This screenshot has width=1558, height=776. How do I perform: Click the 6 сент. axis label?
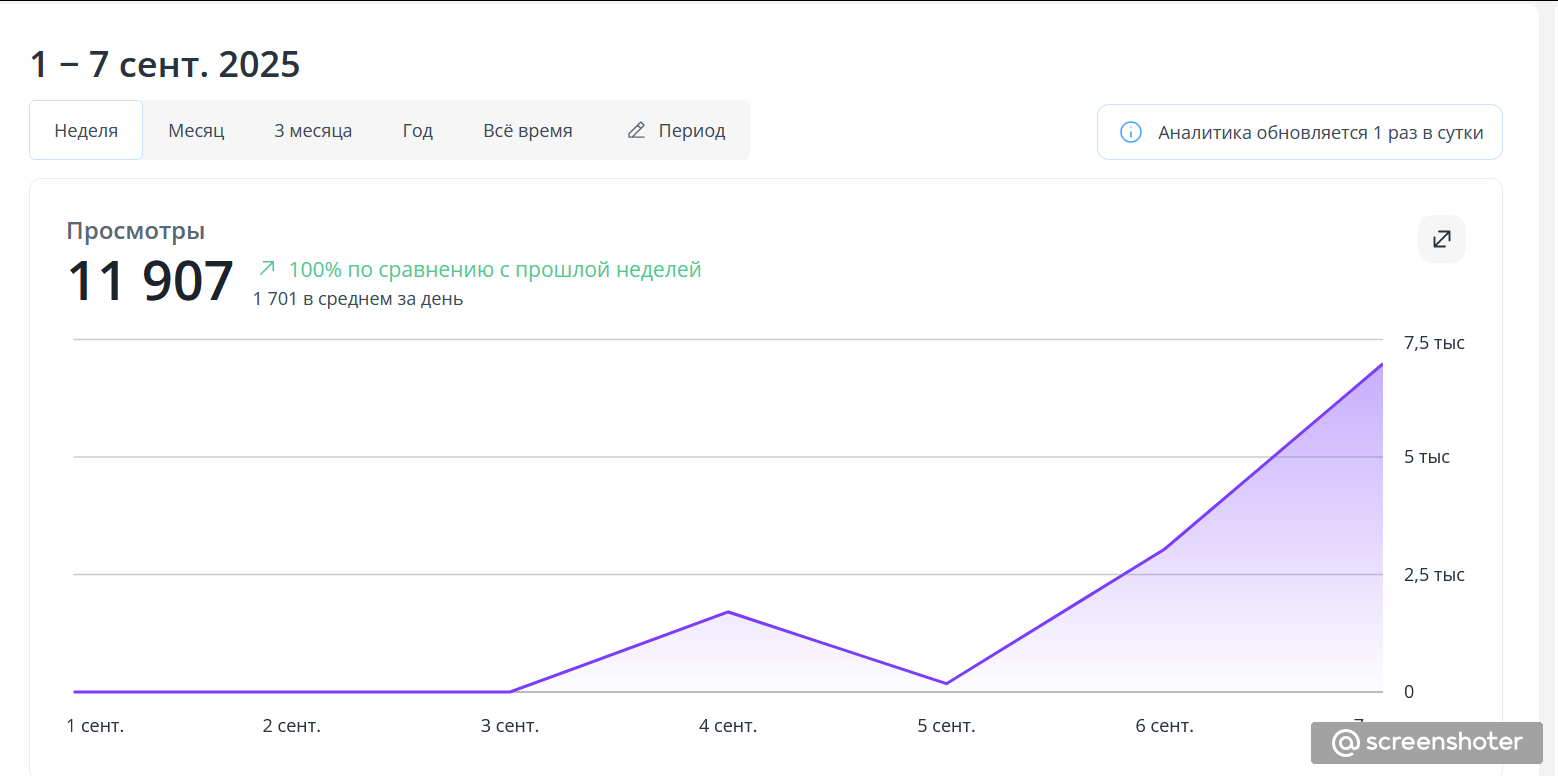(1164, 726)
